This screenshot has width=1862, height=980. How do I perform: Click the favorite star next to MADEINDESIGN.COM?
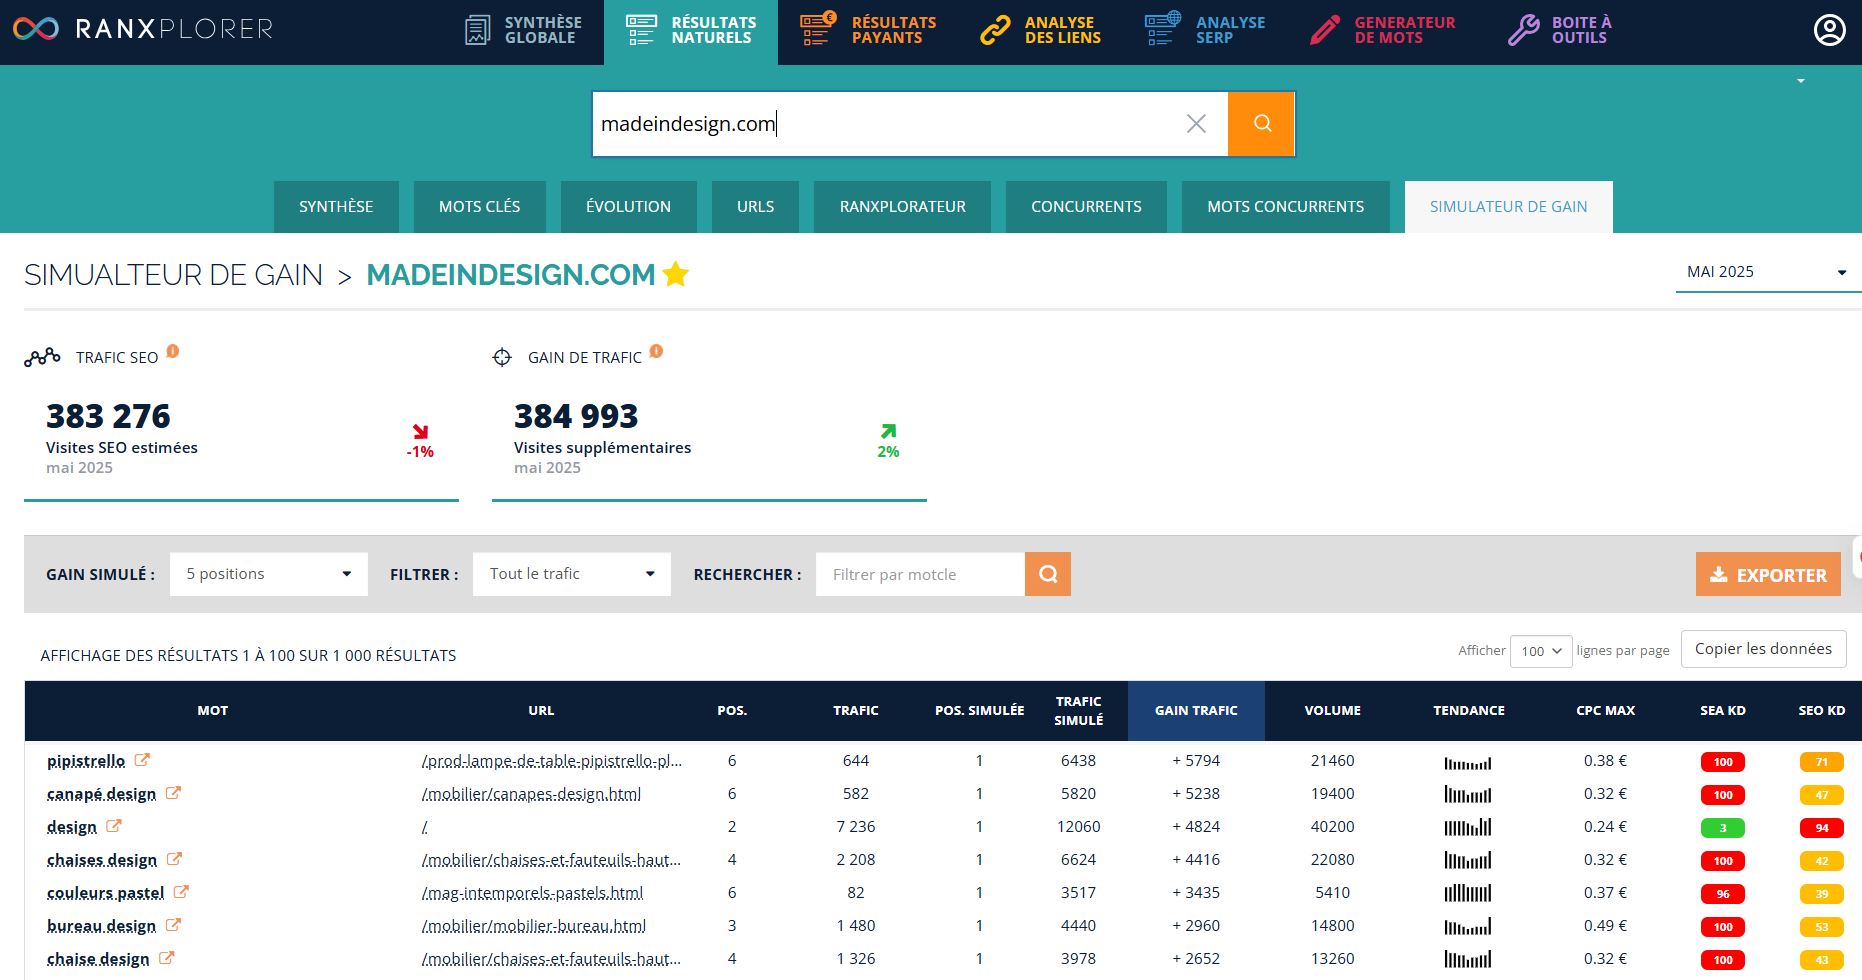pos(676,273)
